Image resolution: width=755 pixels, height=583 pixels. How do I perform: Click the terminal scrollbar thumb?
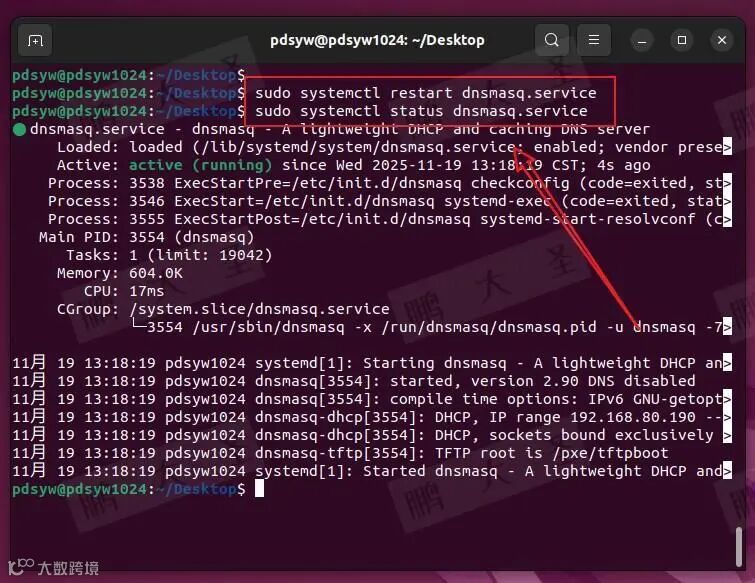pos(739,547)
